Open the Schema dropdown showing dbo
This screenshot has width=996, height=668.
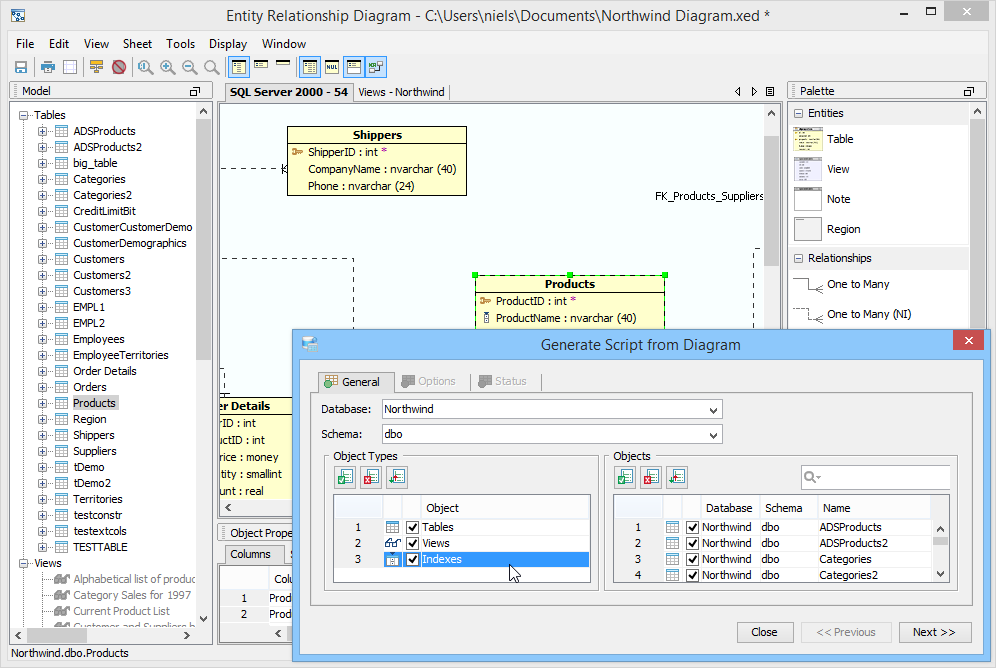713,435
